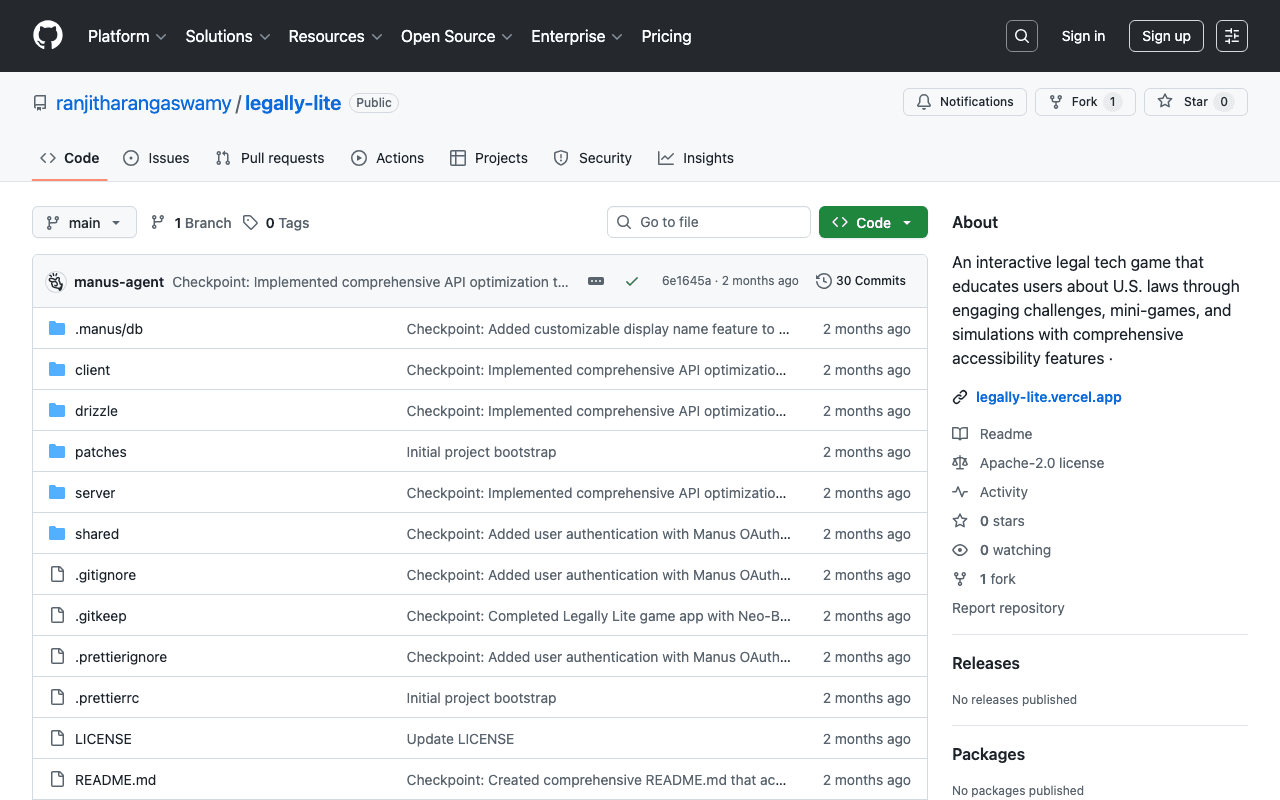Click the book icon next to Readme
The image size is (1280, 800).
point(960,434)
